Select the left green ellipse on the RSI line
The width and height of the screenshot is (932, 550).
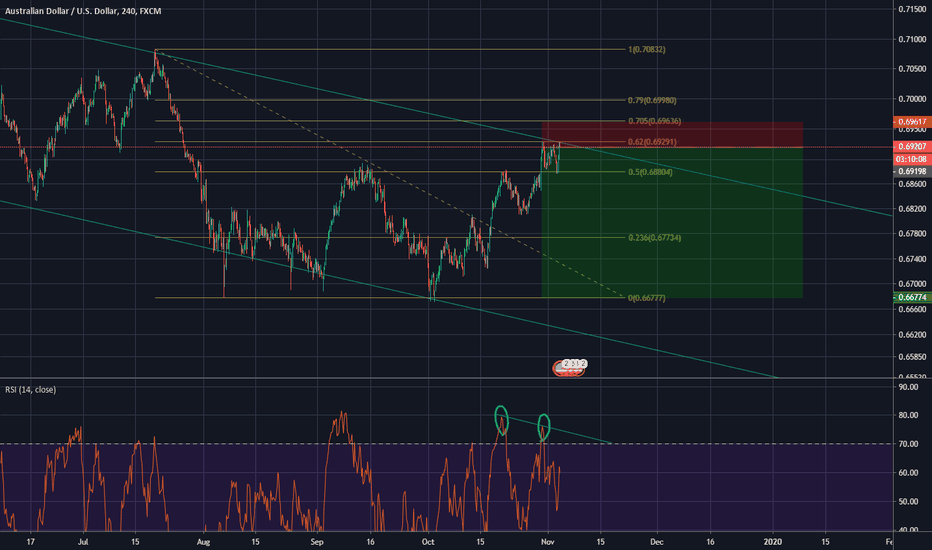[x=502, y=420]
